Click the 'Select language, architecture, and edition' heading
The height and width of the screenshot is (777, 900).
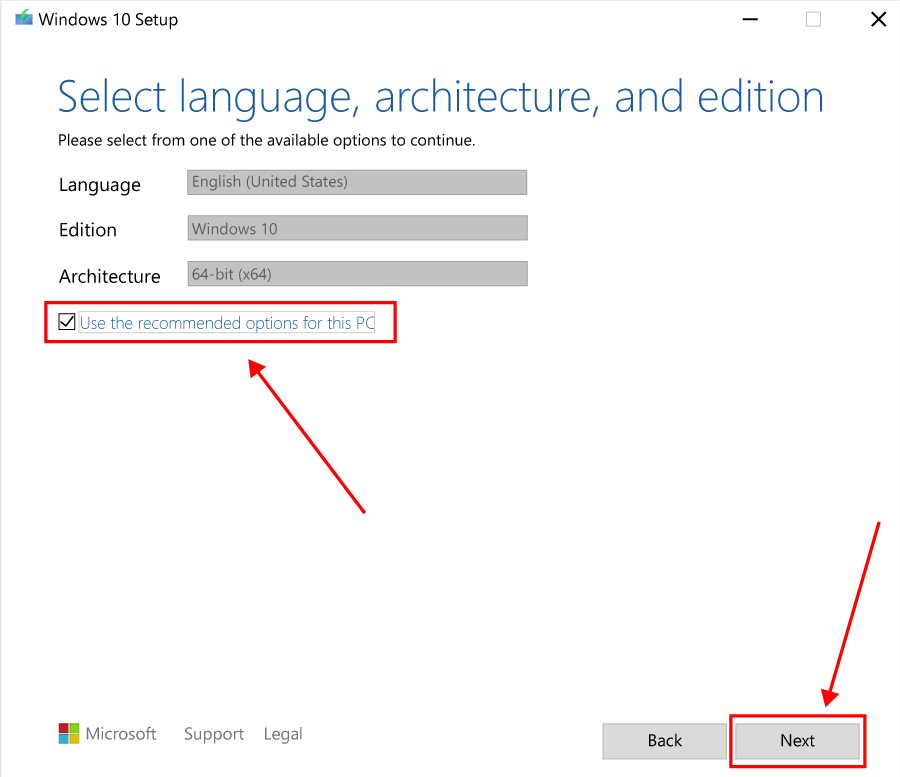tap(440, 97)
